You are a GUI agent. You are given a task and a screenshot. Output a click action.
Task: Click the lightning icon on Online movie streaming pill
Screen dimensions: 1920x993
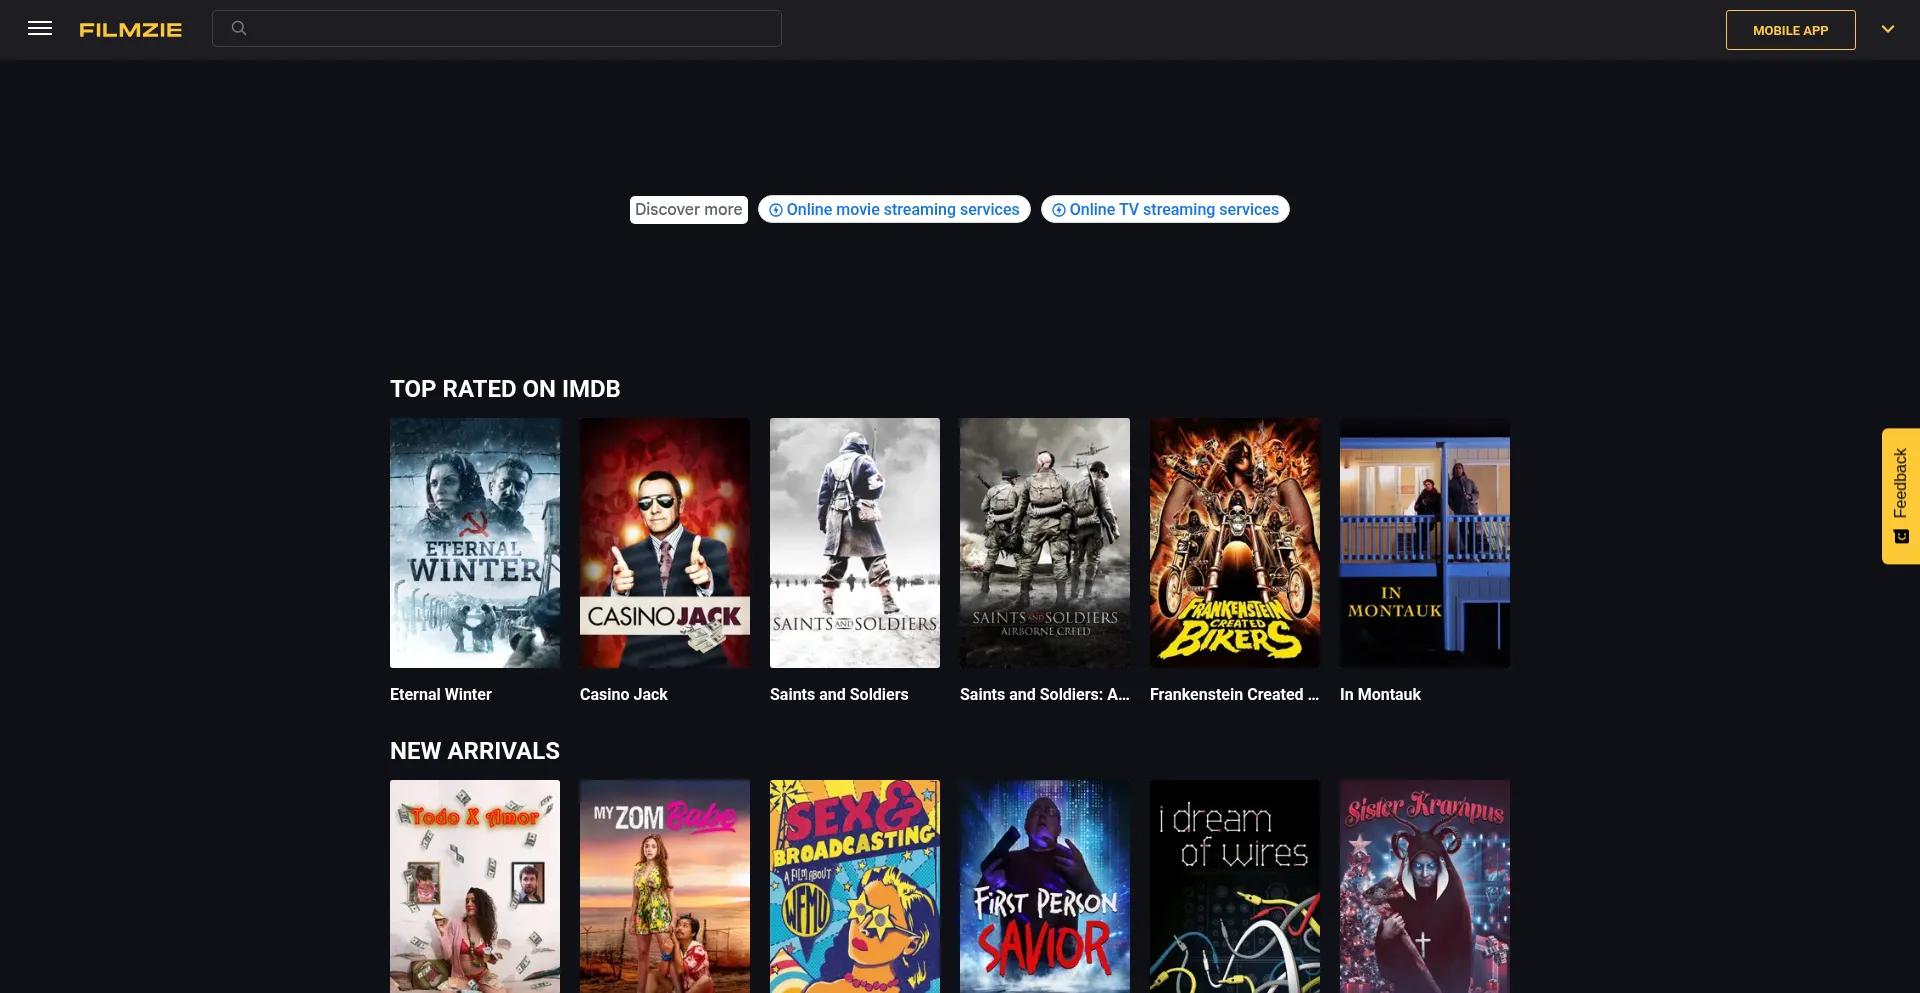coord(776,210)
